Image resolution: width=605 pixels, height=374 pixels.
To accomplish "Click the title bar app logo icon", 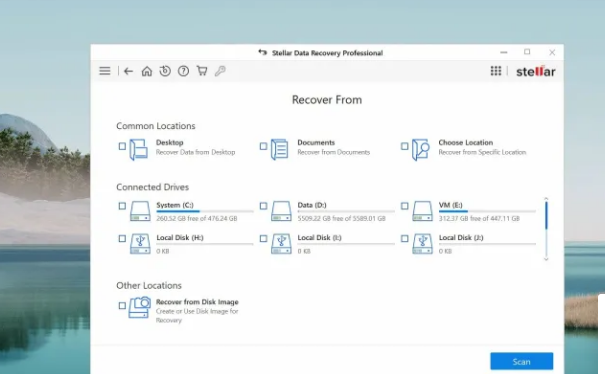I will pyautogui.click(x=263, y=52).
